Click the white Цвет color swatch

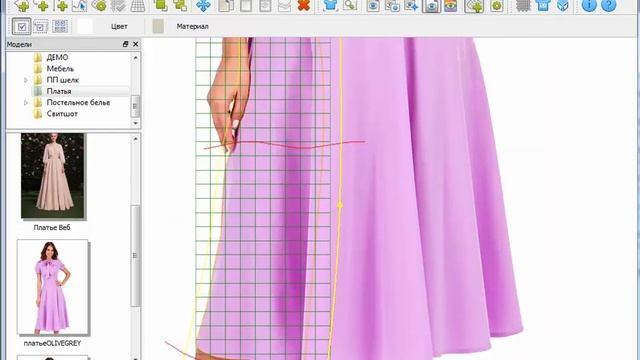(x=84, y=27)
